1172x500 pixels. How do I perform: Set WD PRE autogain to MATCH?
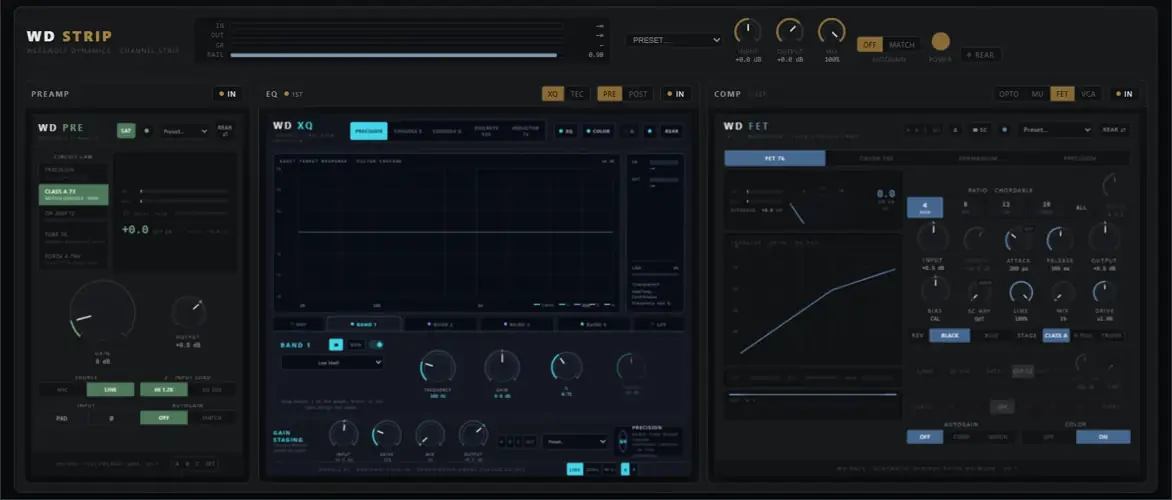click(212, 418)
